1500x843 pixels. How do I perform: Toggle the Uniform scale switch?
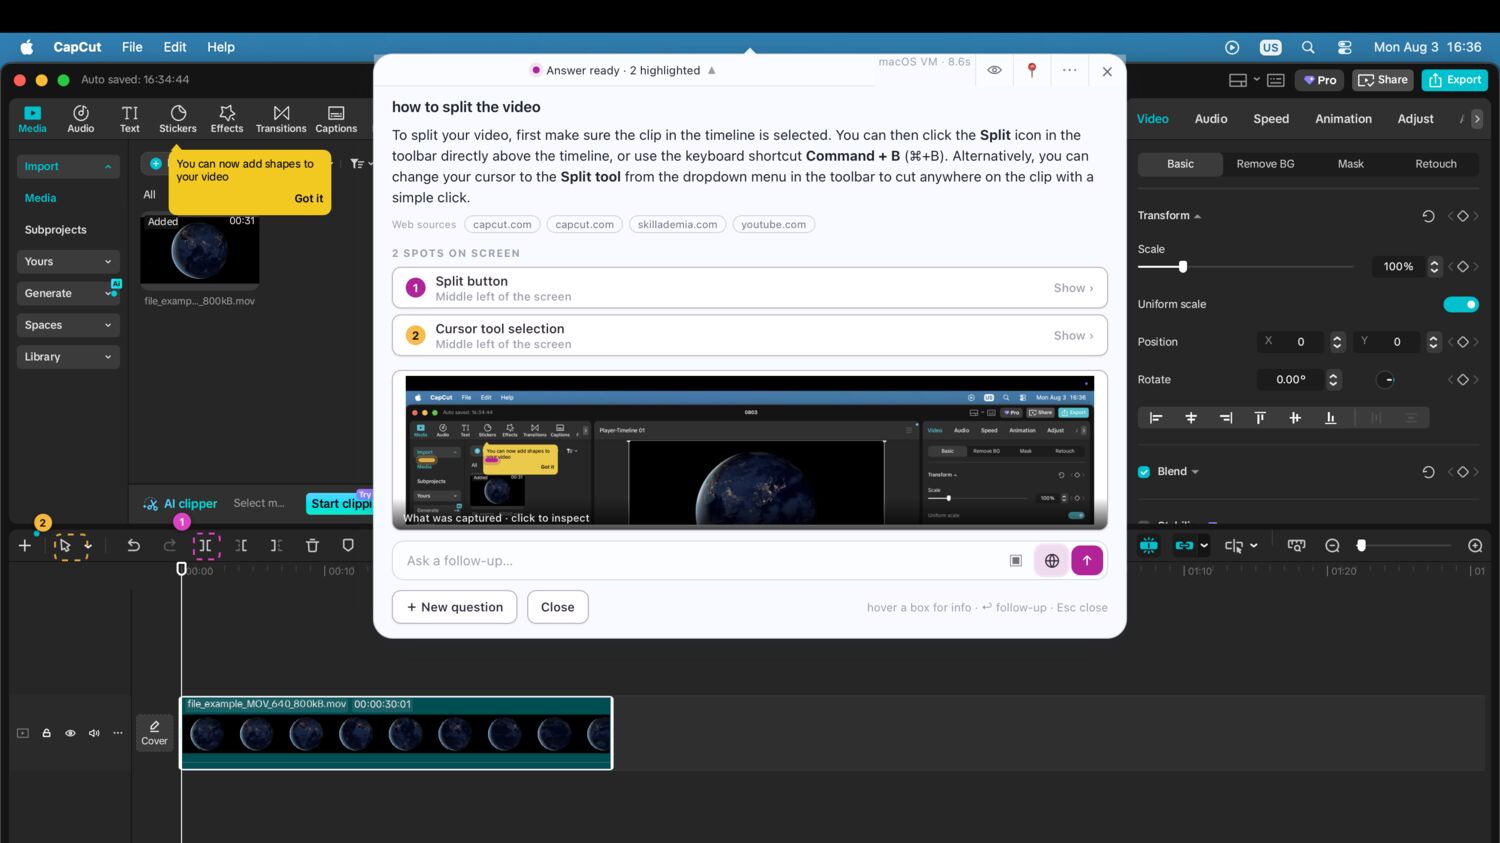coord(1461,304)
